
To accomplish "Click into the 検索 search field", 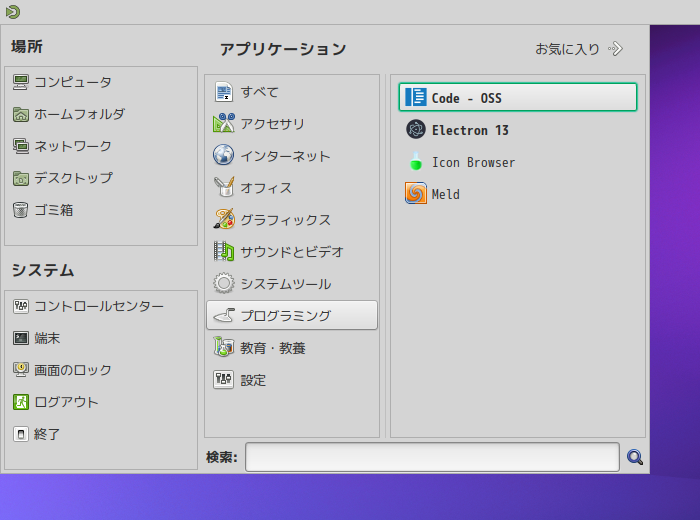I will [x=432, y=457].
